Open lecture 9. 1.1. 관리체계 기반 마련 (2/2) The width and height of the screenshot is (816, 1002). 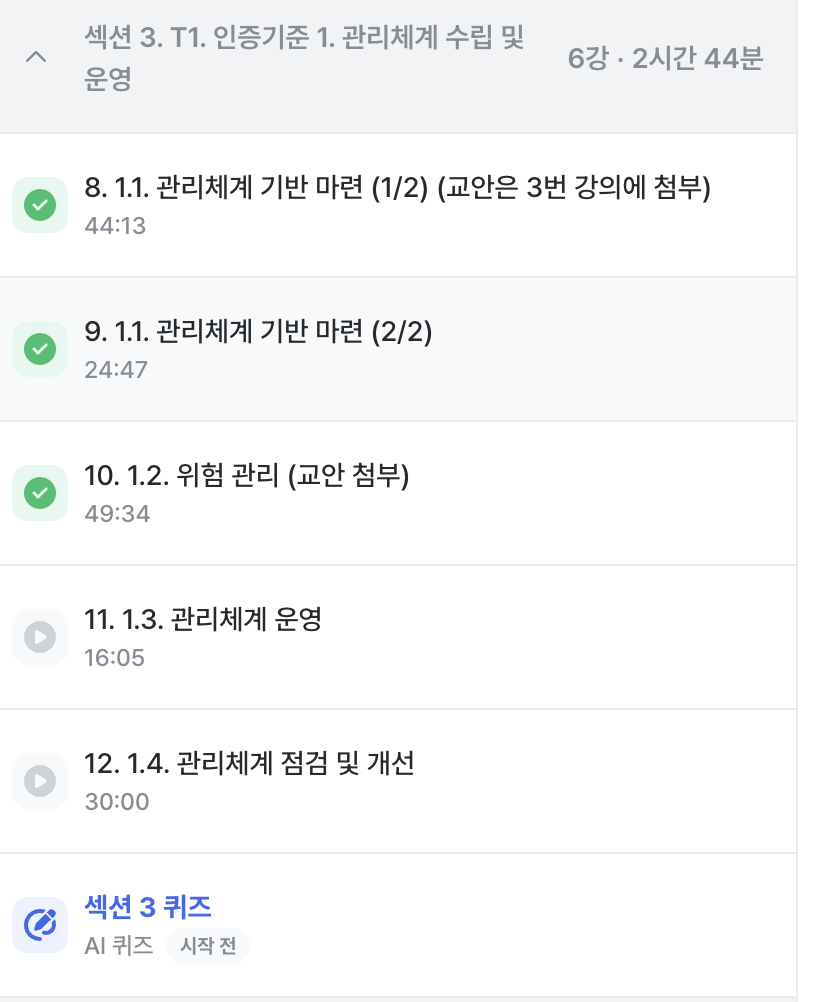pos(258,332)
